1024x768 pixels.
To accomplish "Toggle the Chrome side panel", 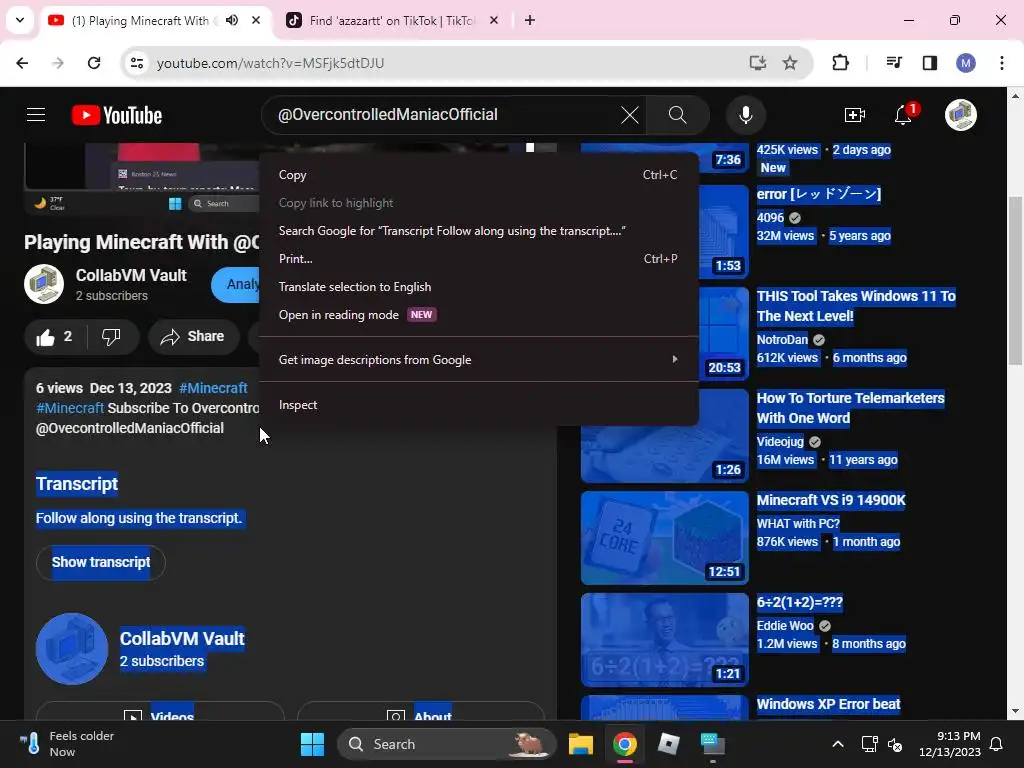I will (930, 63).
